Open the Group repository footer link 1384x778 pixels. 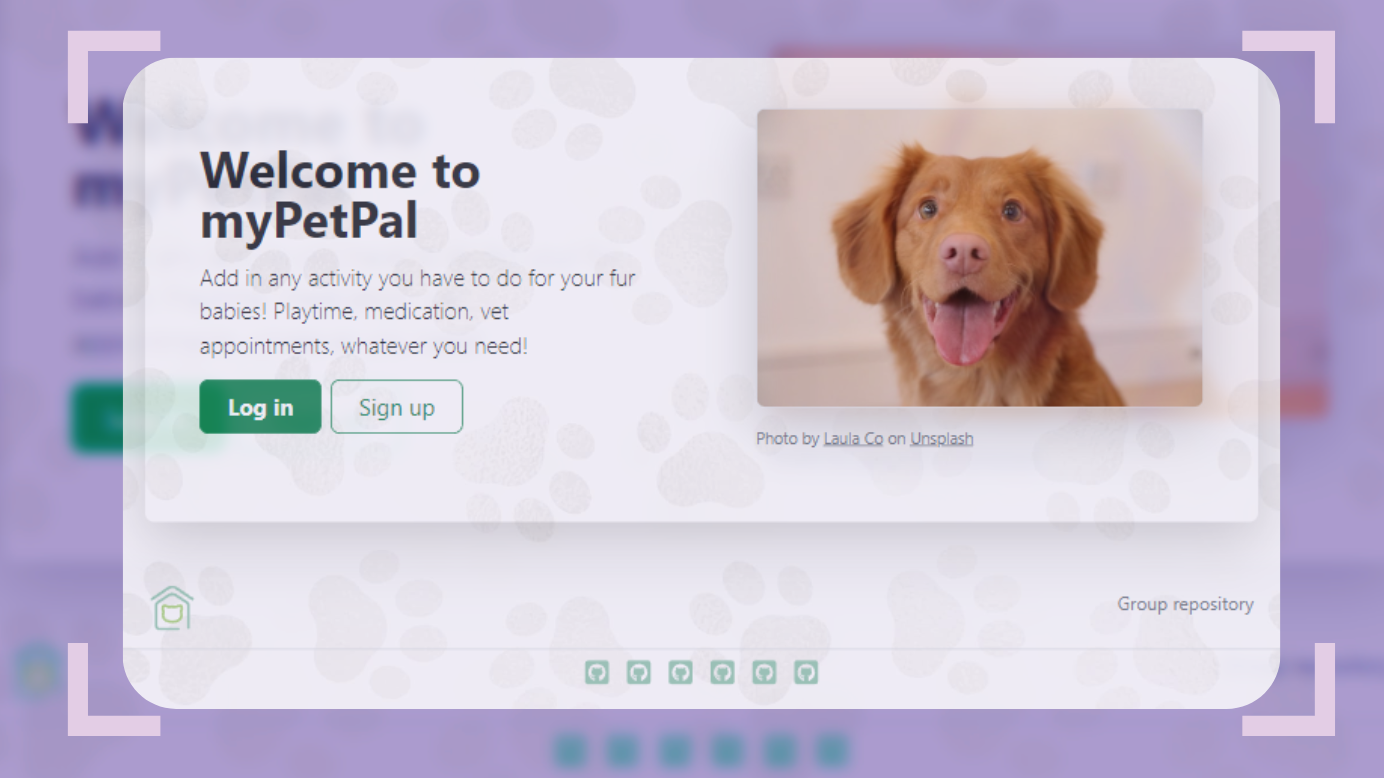point(1185,604)
